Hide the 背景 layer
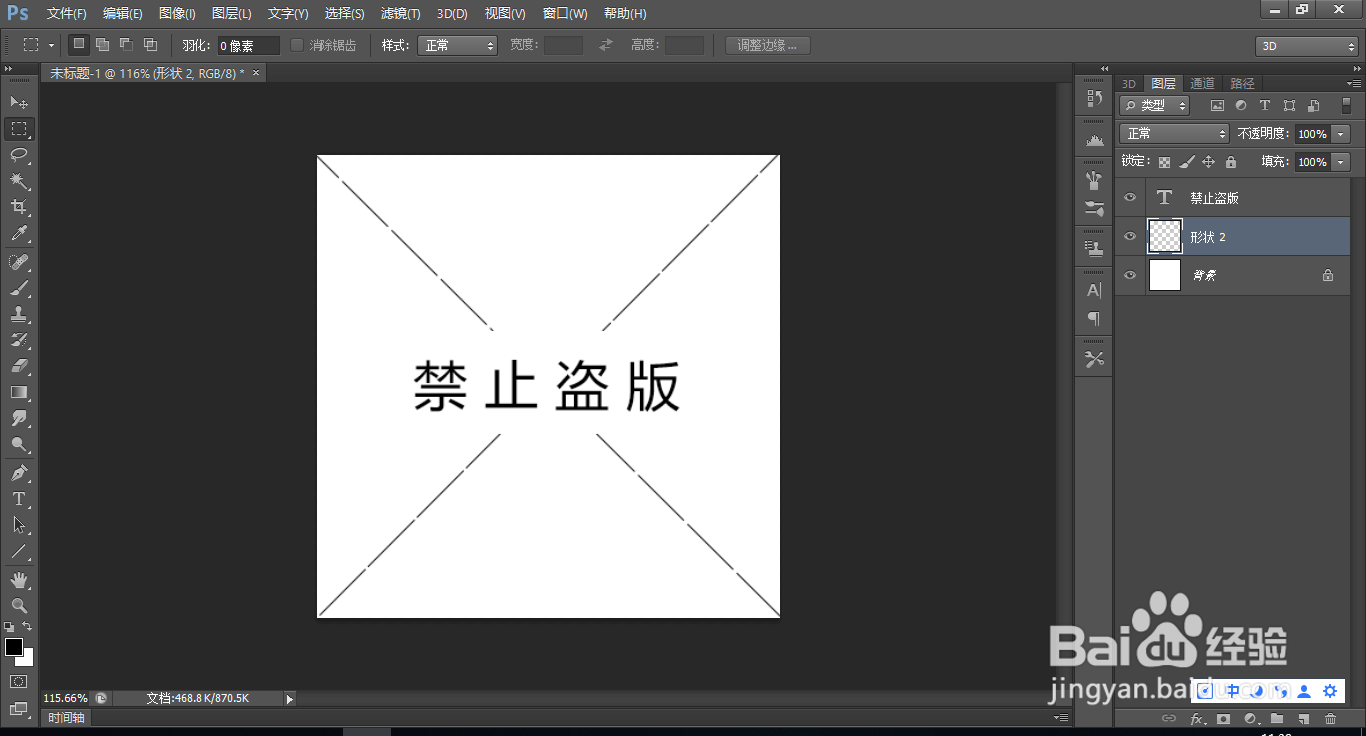Viewport: 1366px width, 736px height. tap(1130, 275)
